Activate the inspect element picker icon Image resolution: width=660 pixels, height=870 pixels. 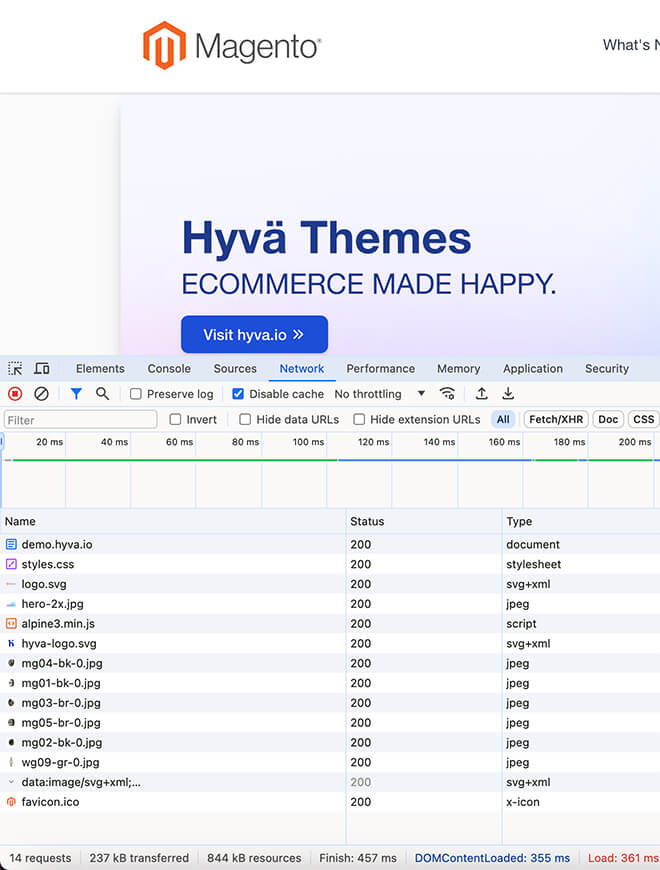pyautogui.click(x=15, y=368)
